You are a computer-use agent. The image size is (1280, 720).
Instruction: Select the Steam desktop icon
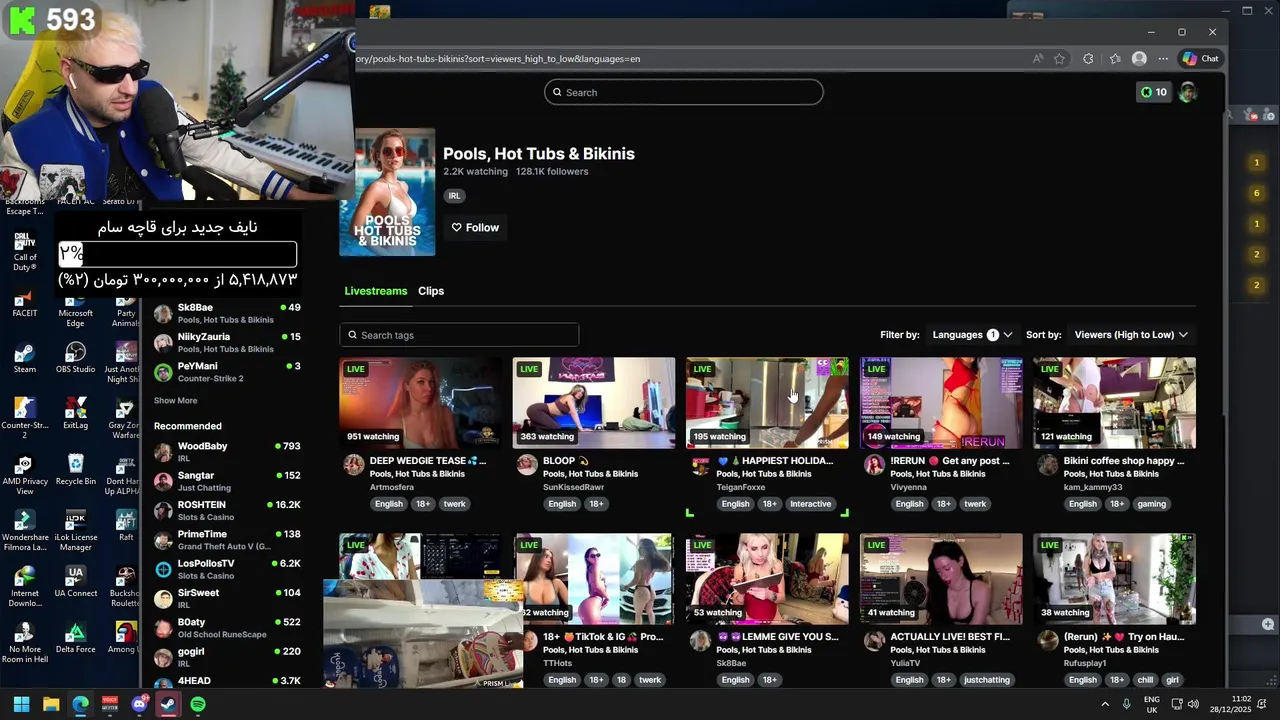click(25, 359)
